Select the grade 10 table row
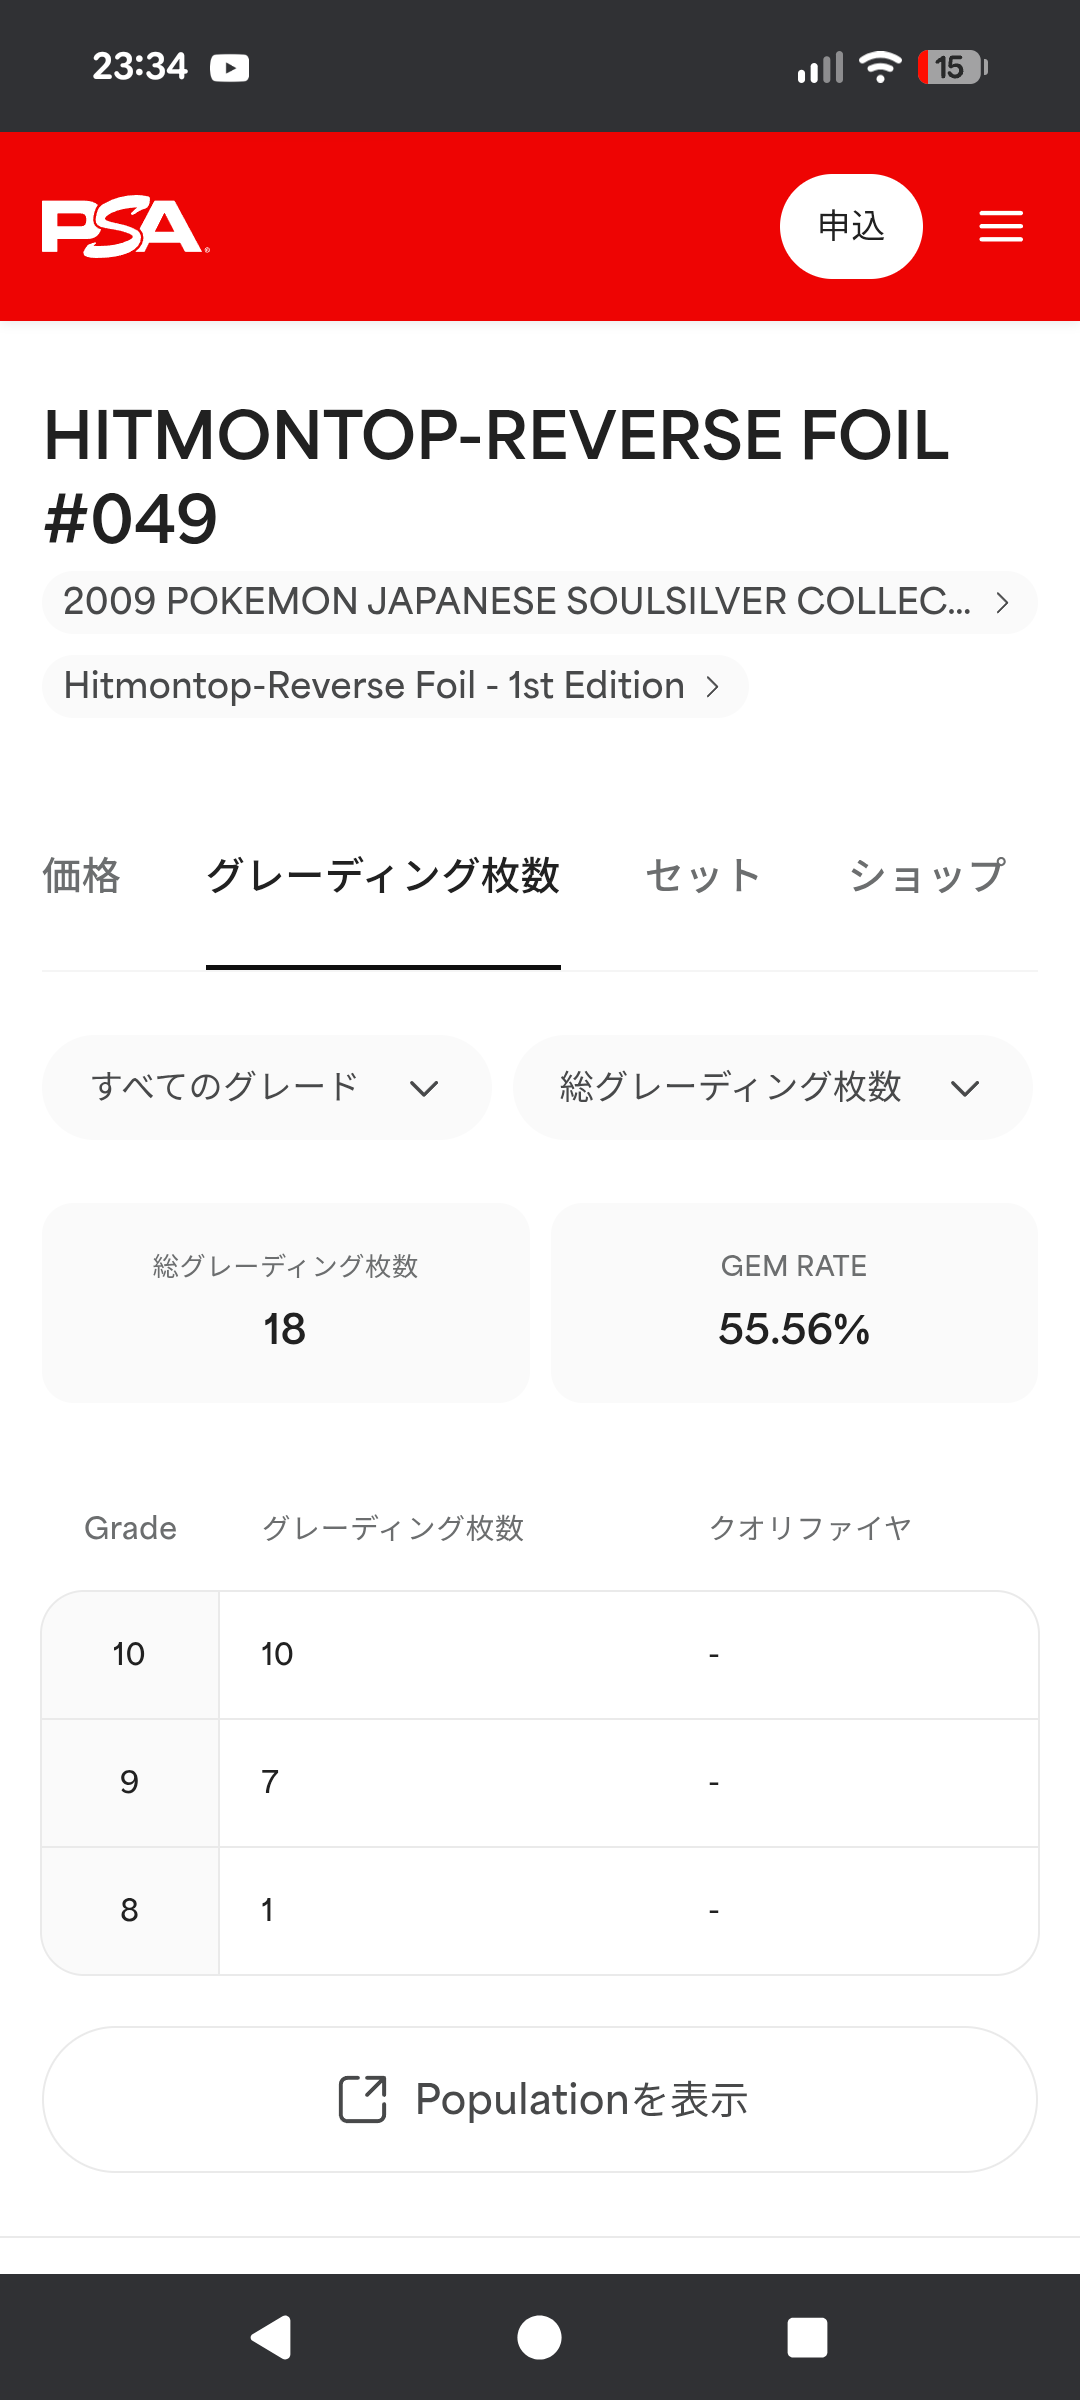Screen dimensions: 1080x2400 click(x=540, y=1655)
